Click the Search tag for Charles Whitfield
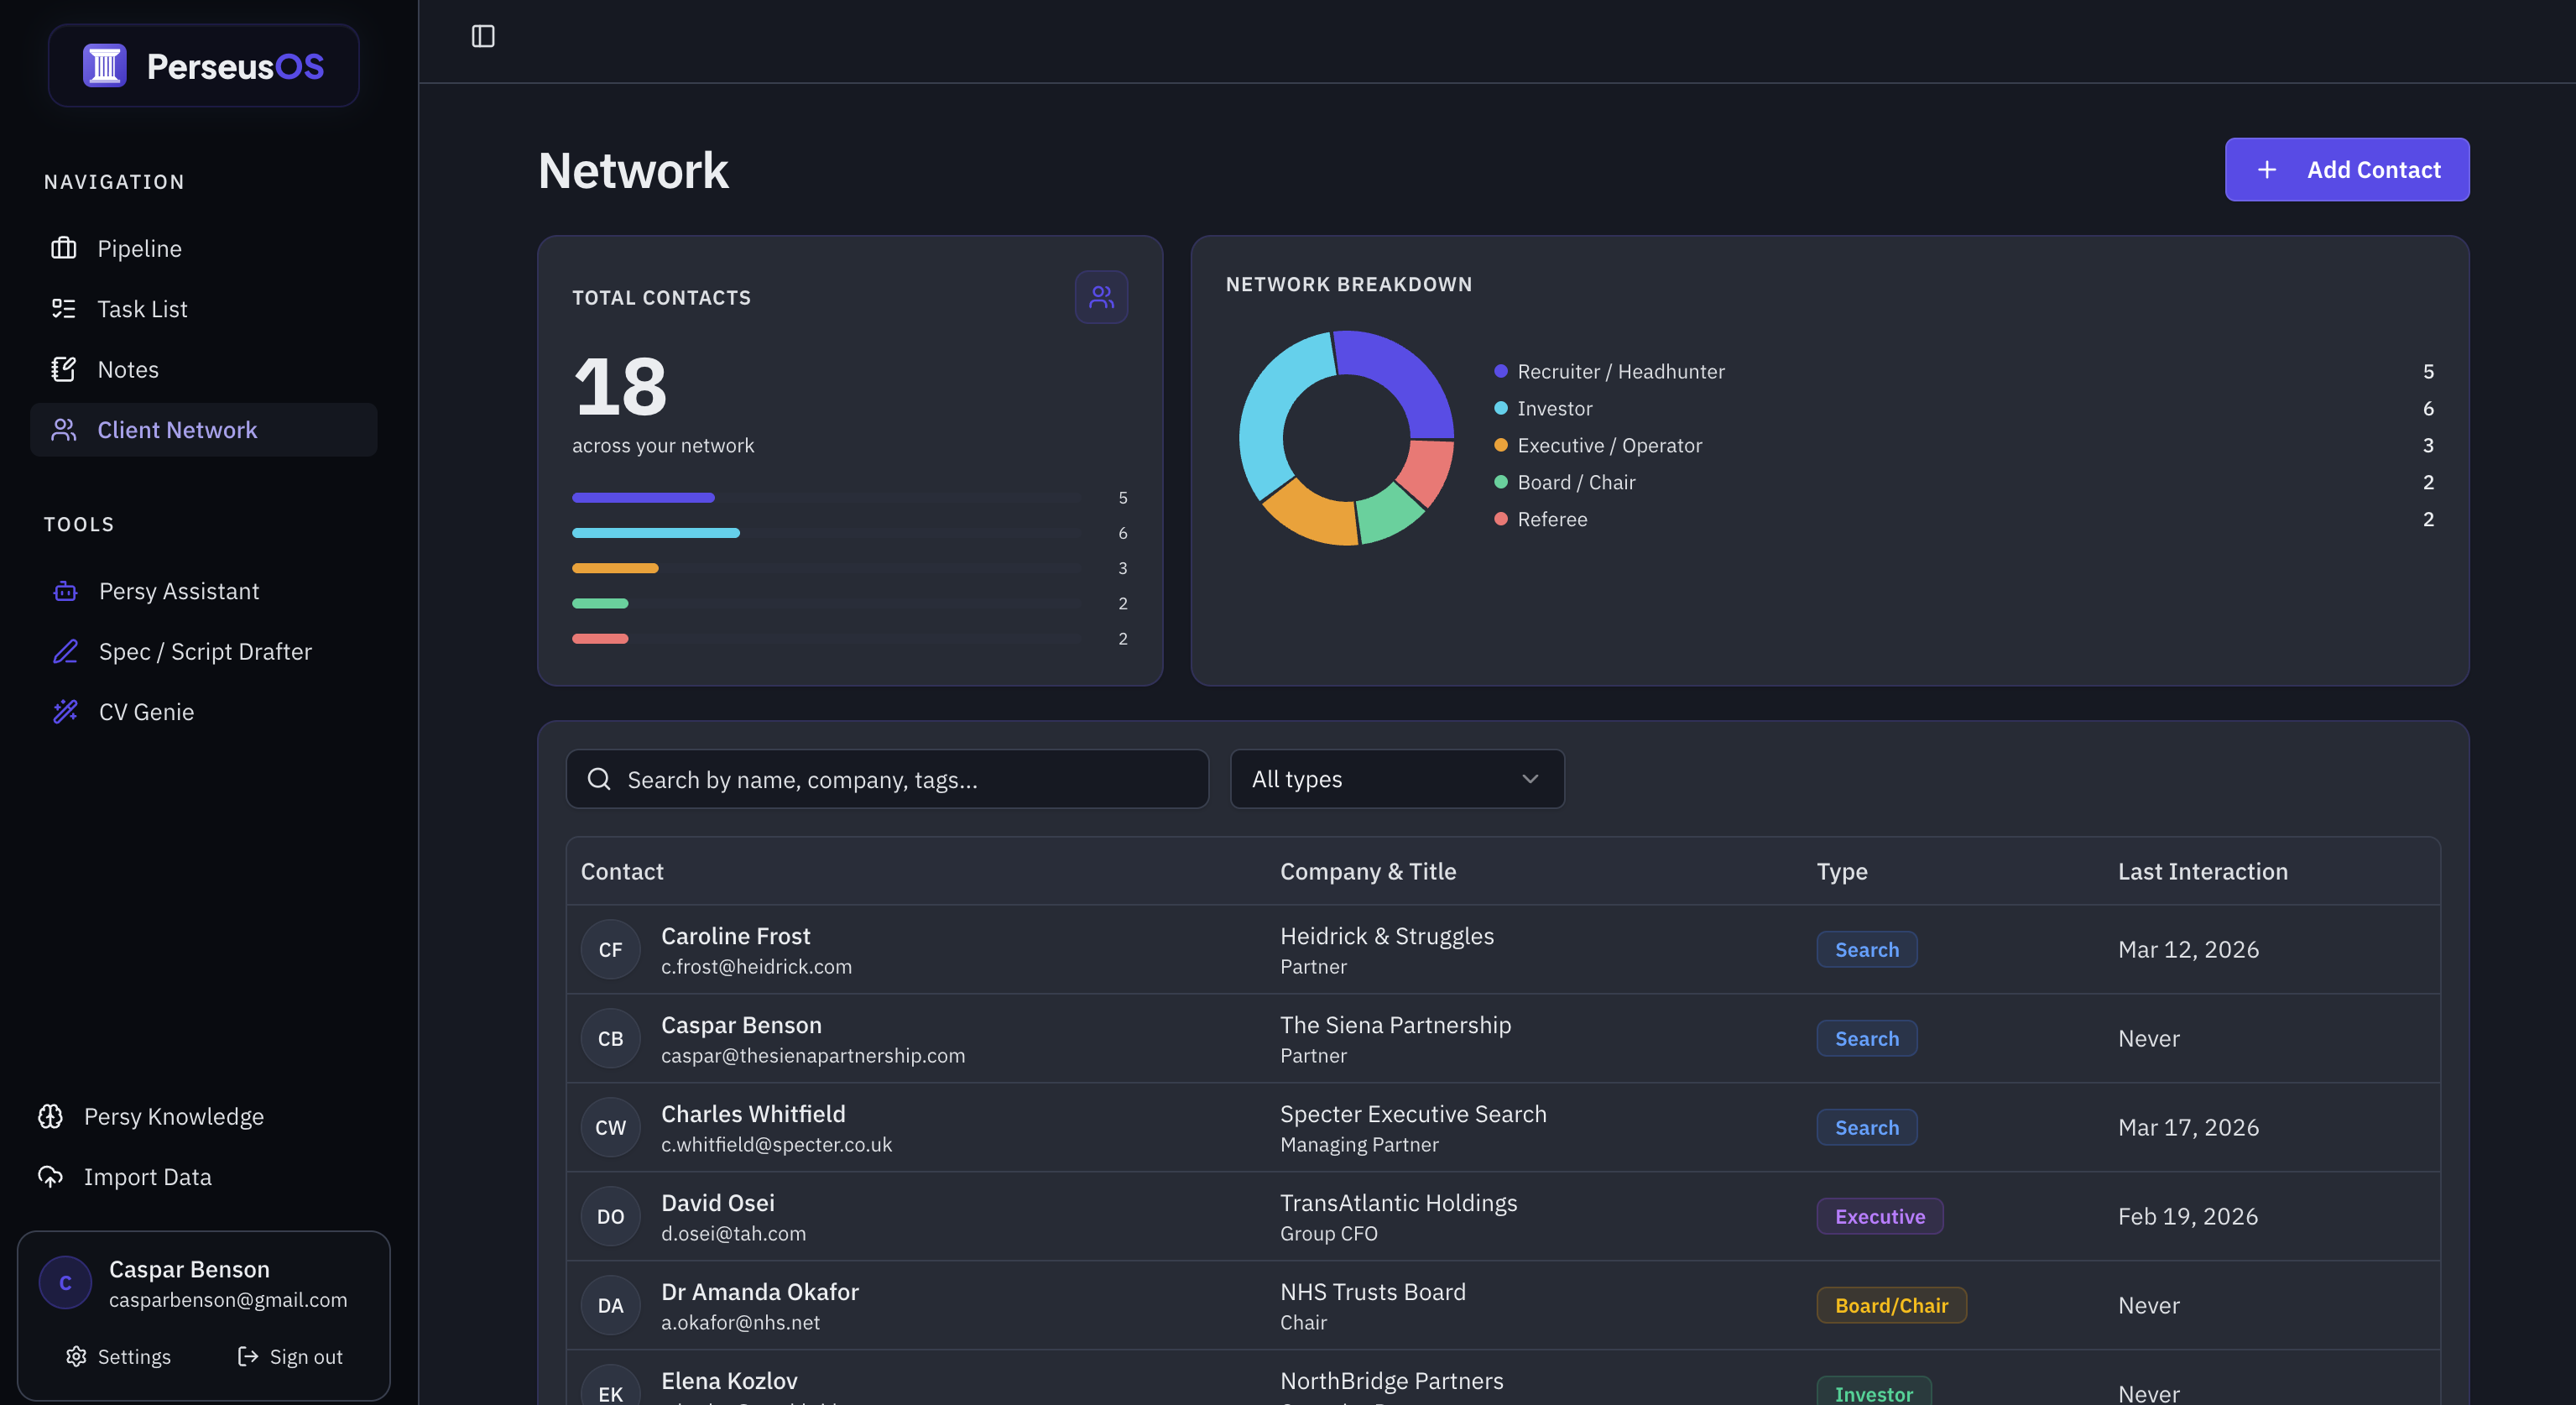Viewport: 2576px width, 1405px height. click(x=1866, y=1128)
